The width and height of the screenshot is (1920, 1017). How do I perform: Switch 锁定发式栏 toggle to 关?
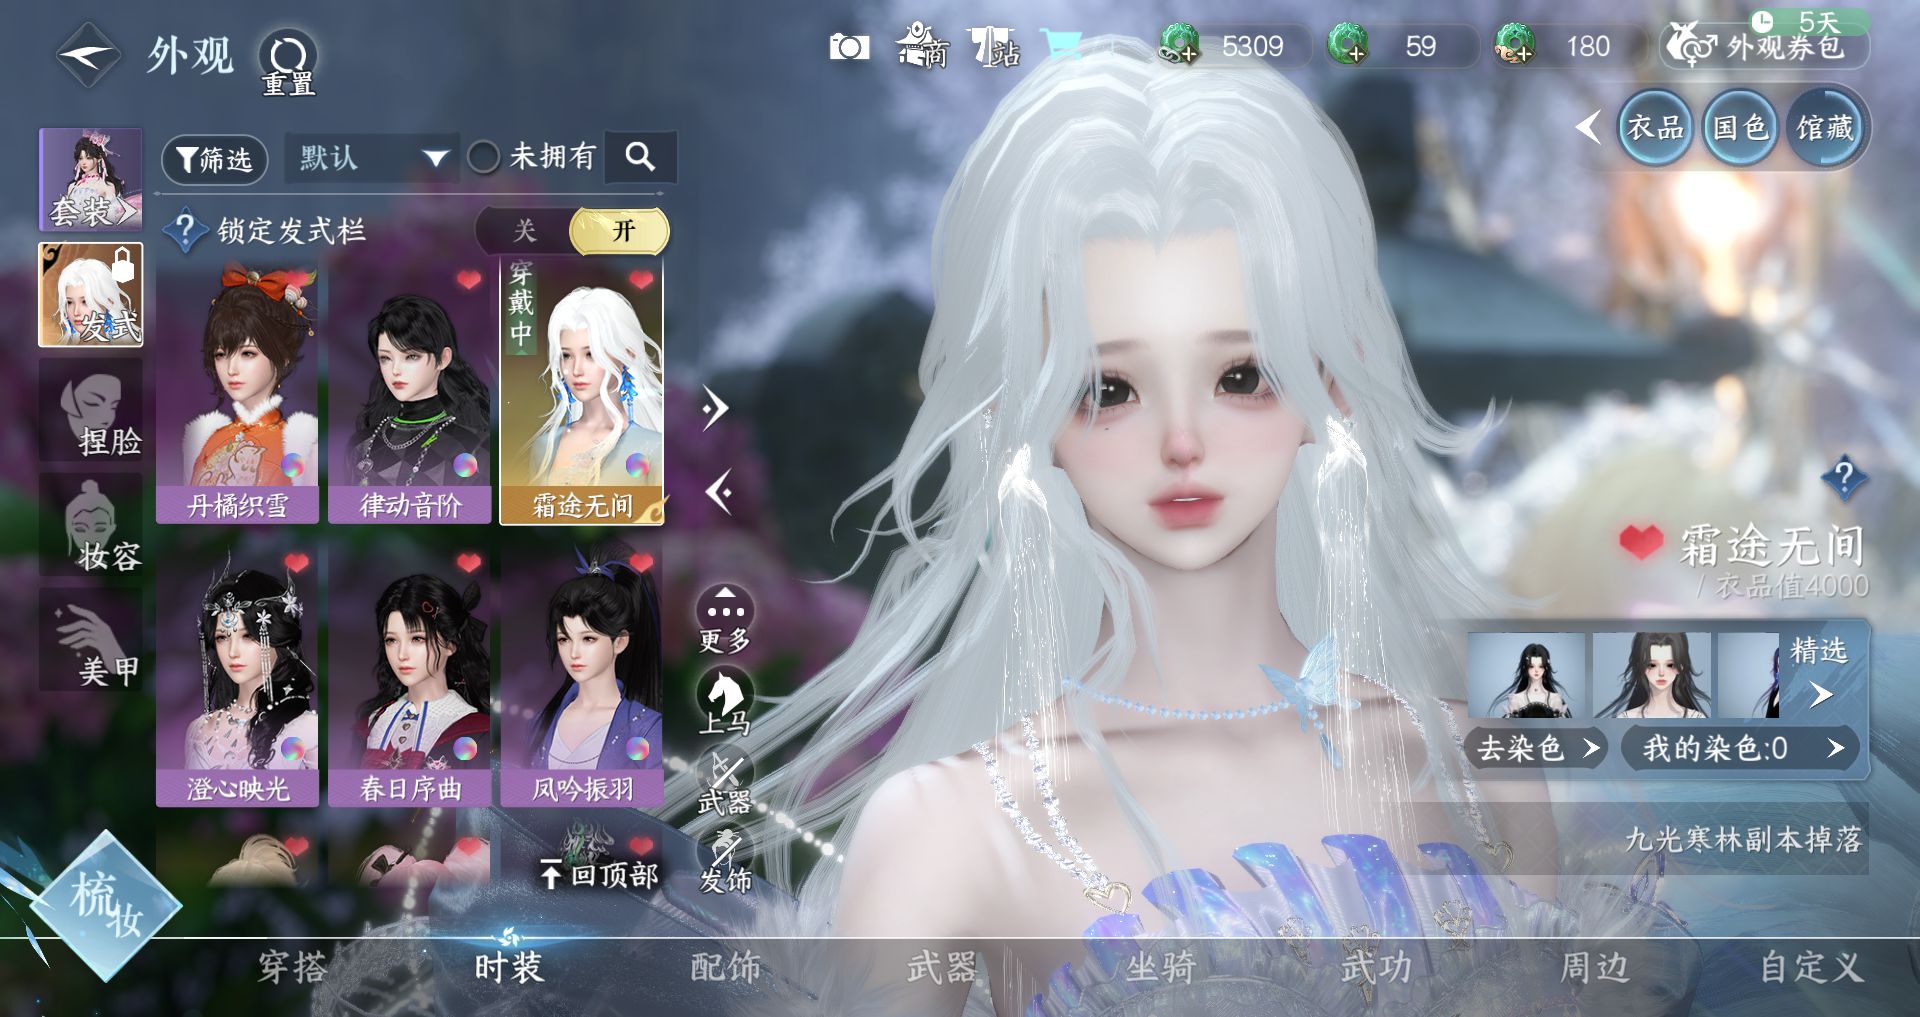(525, 231)
